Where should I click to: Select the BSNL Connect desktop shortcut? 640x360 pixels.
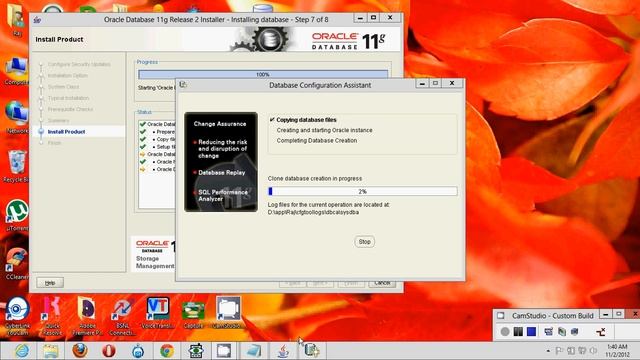click(122, 316)
